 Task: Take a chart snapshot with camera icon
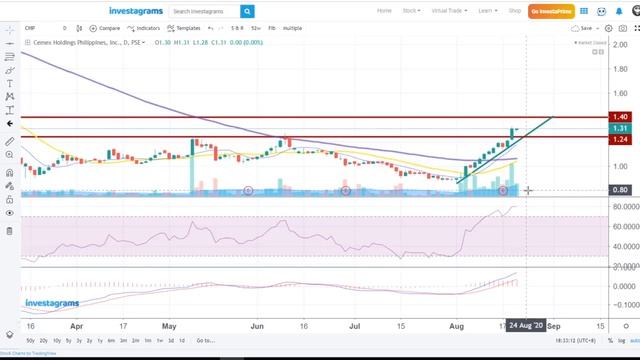pos(623,28)
